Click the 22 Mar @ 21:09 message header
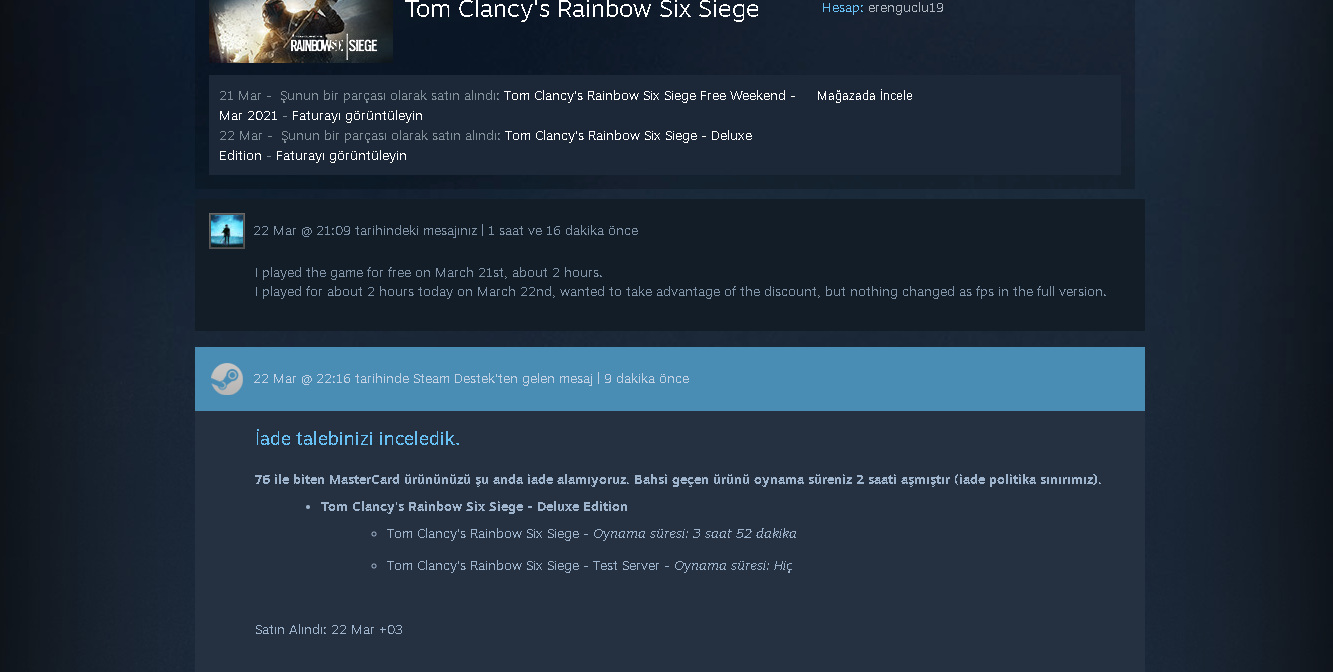1333x672 pixels. click(x=445, y=231)
